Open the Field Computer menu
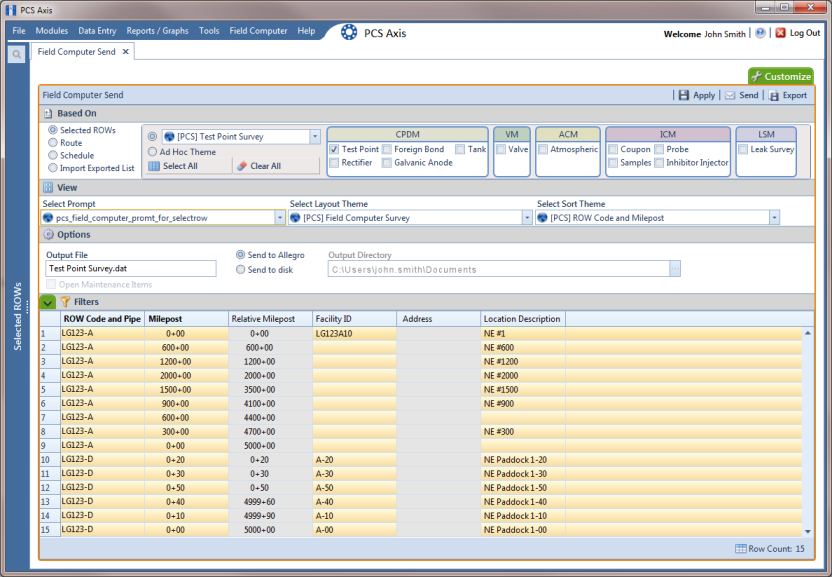This screenshot has width=832, height=577. tap(258, 31)
